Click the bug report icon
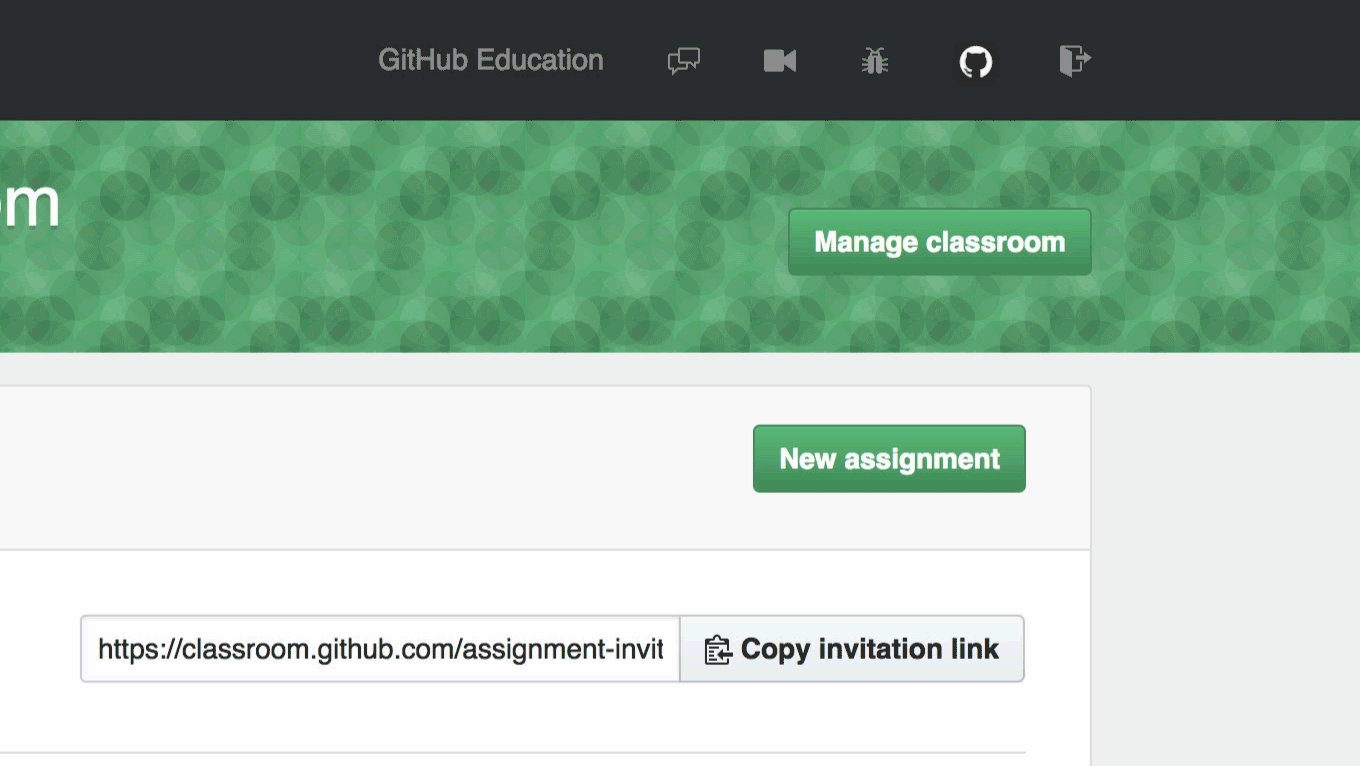The height and width of the screenshot is (766, 1360). pos(875,61)
